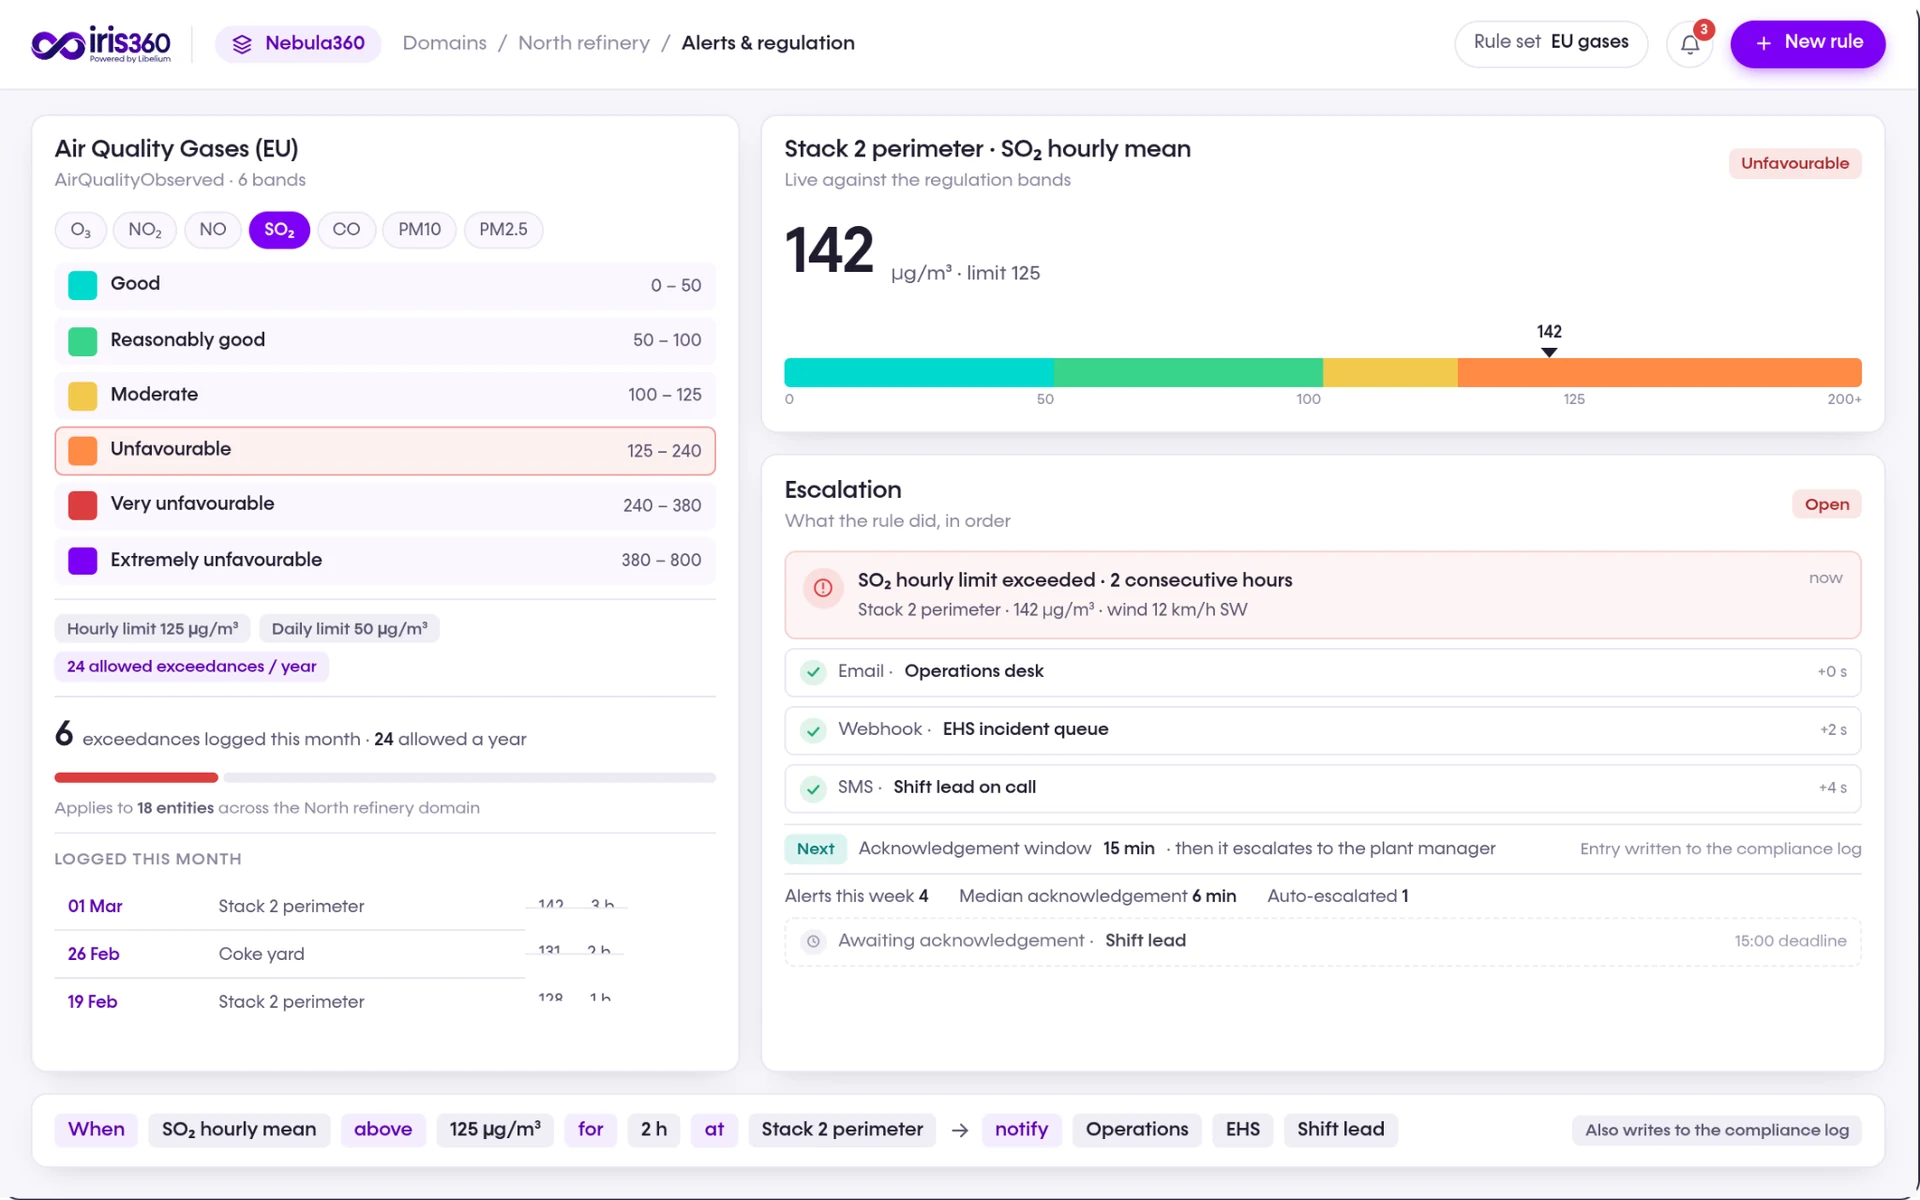Click the exceedances progress bar
Viewport: 1920px width, 1200px height.
click(x=385, y=777)
